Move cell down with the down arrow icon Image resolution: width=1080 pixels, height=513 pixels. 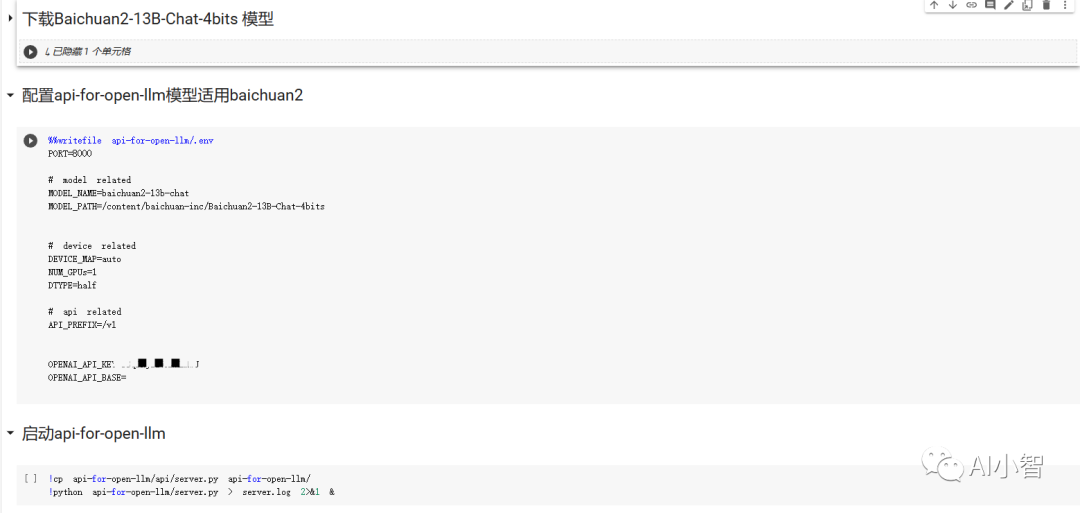(x=953, y=5)
